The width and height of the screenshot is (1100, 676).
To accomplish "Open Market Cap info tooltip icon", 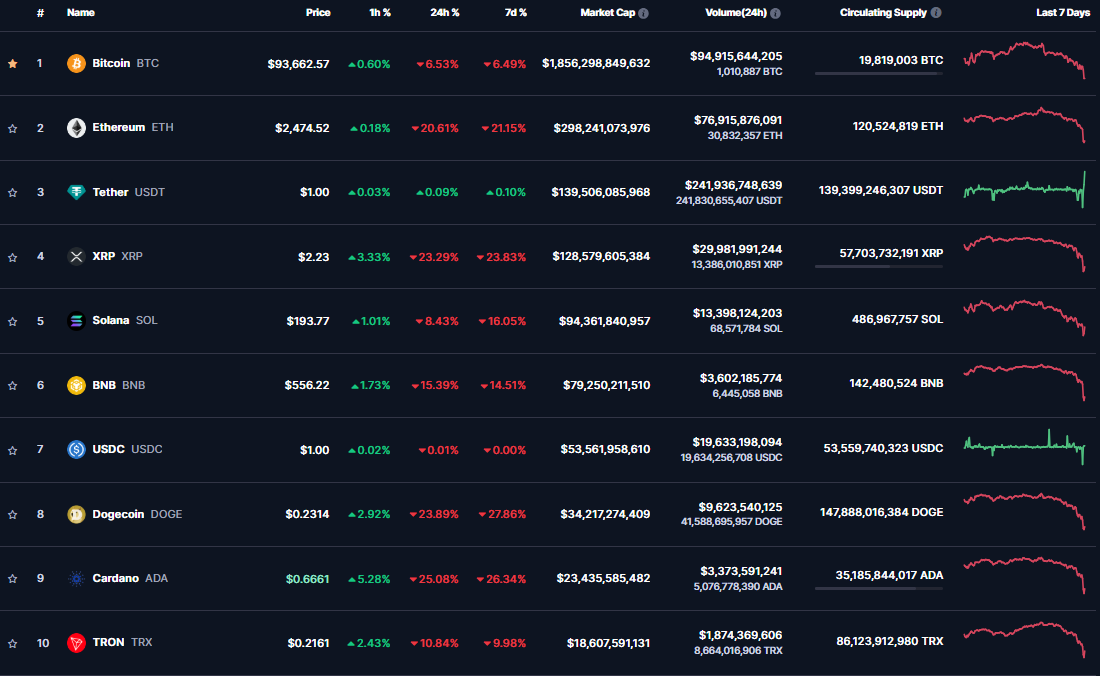I will pyautogui.click(x=643, y=14).
